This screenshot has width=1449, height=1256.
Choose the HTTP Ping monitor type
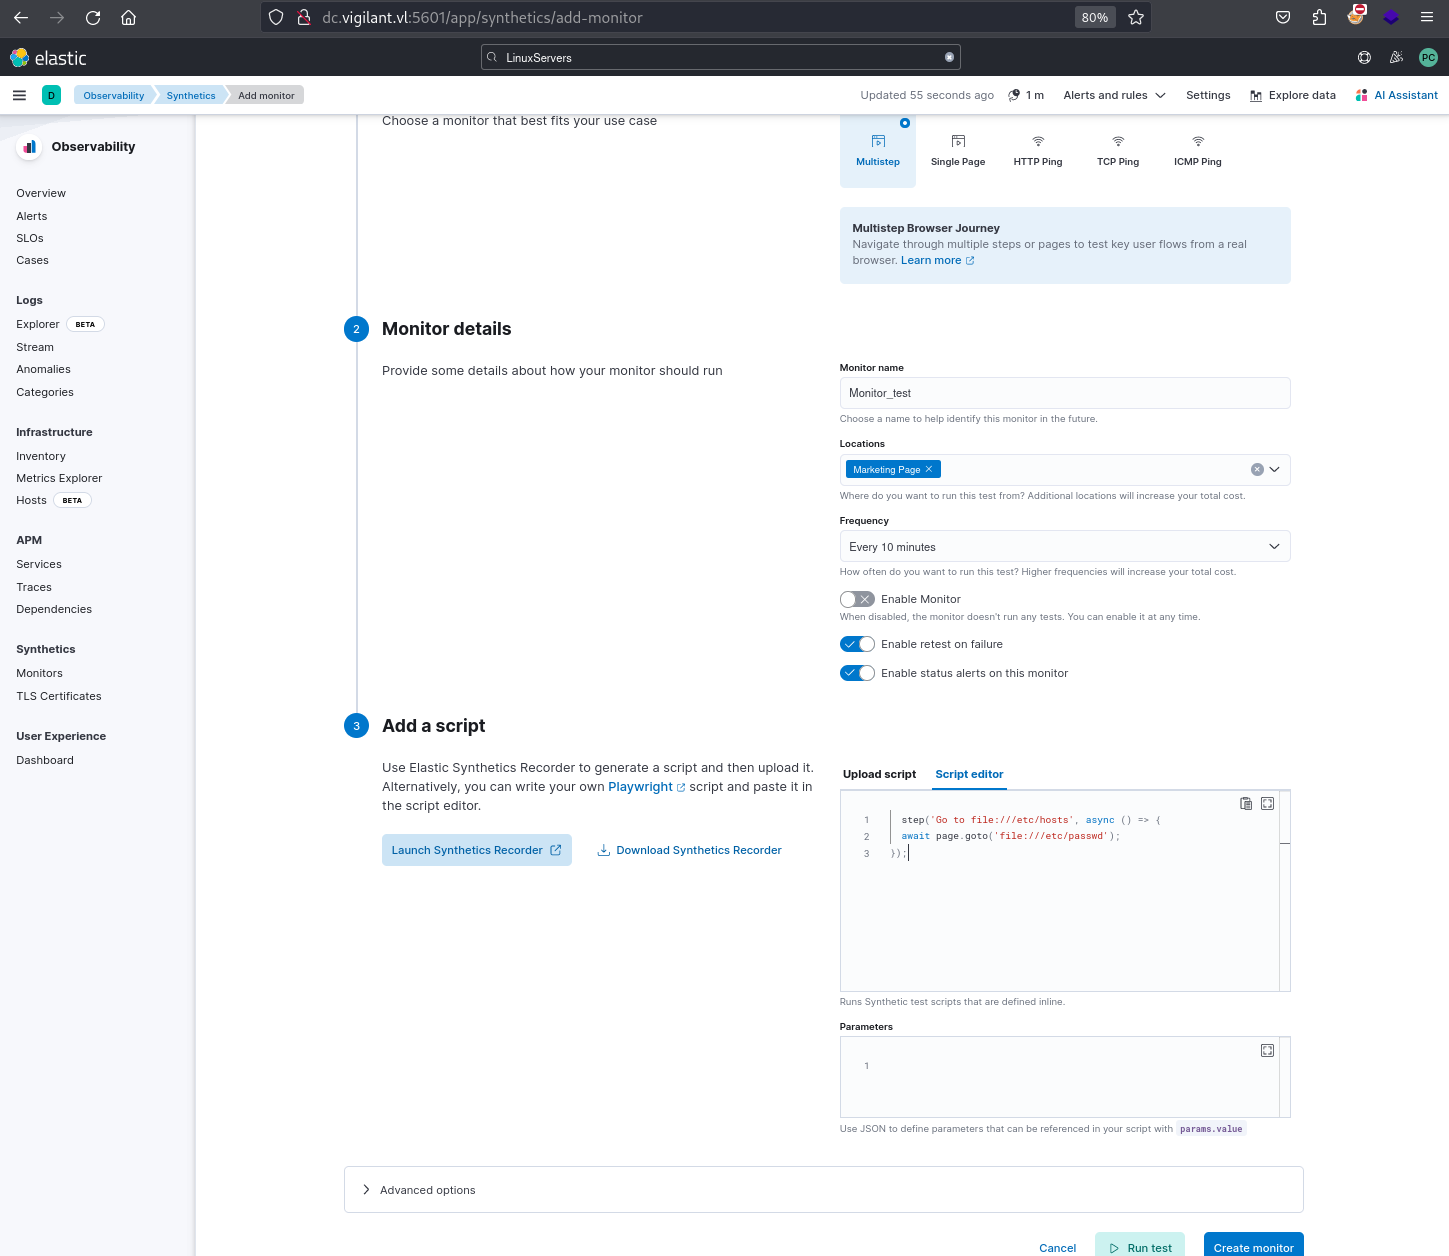[1037, 151]
